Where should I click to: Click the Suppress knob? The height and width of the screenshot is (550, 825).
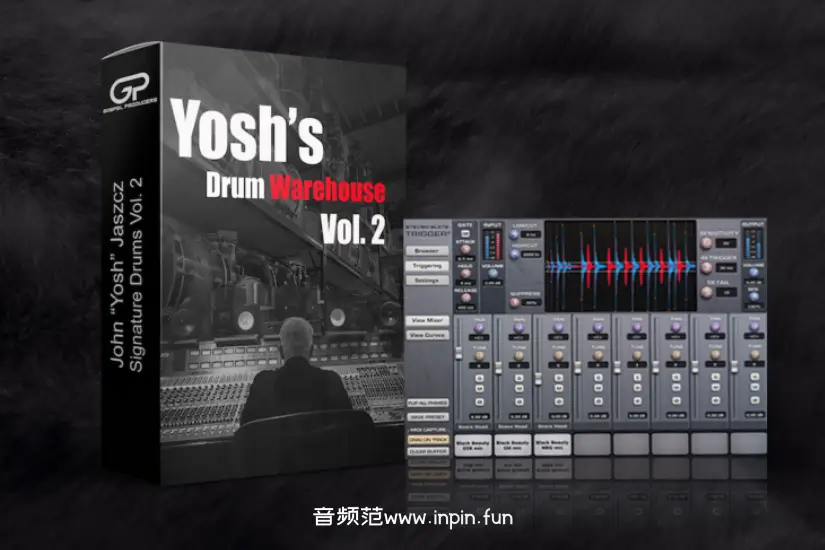tap(514, 302)
